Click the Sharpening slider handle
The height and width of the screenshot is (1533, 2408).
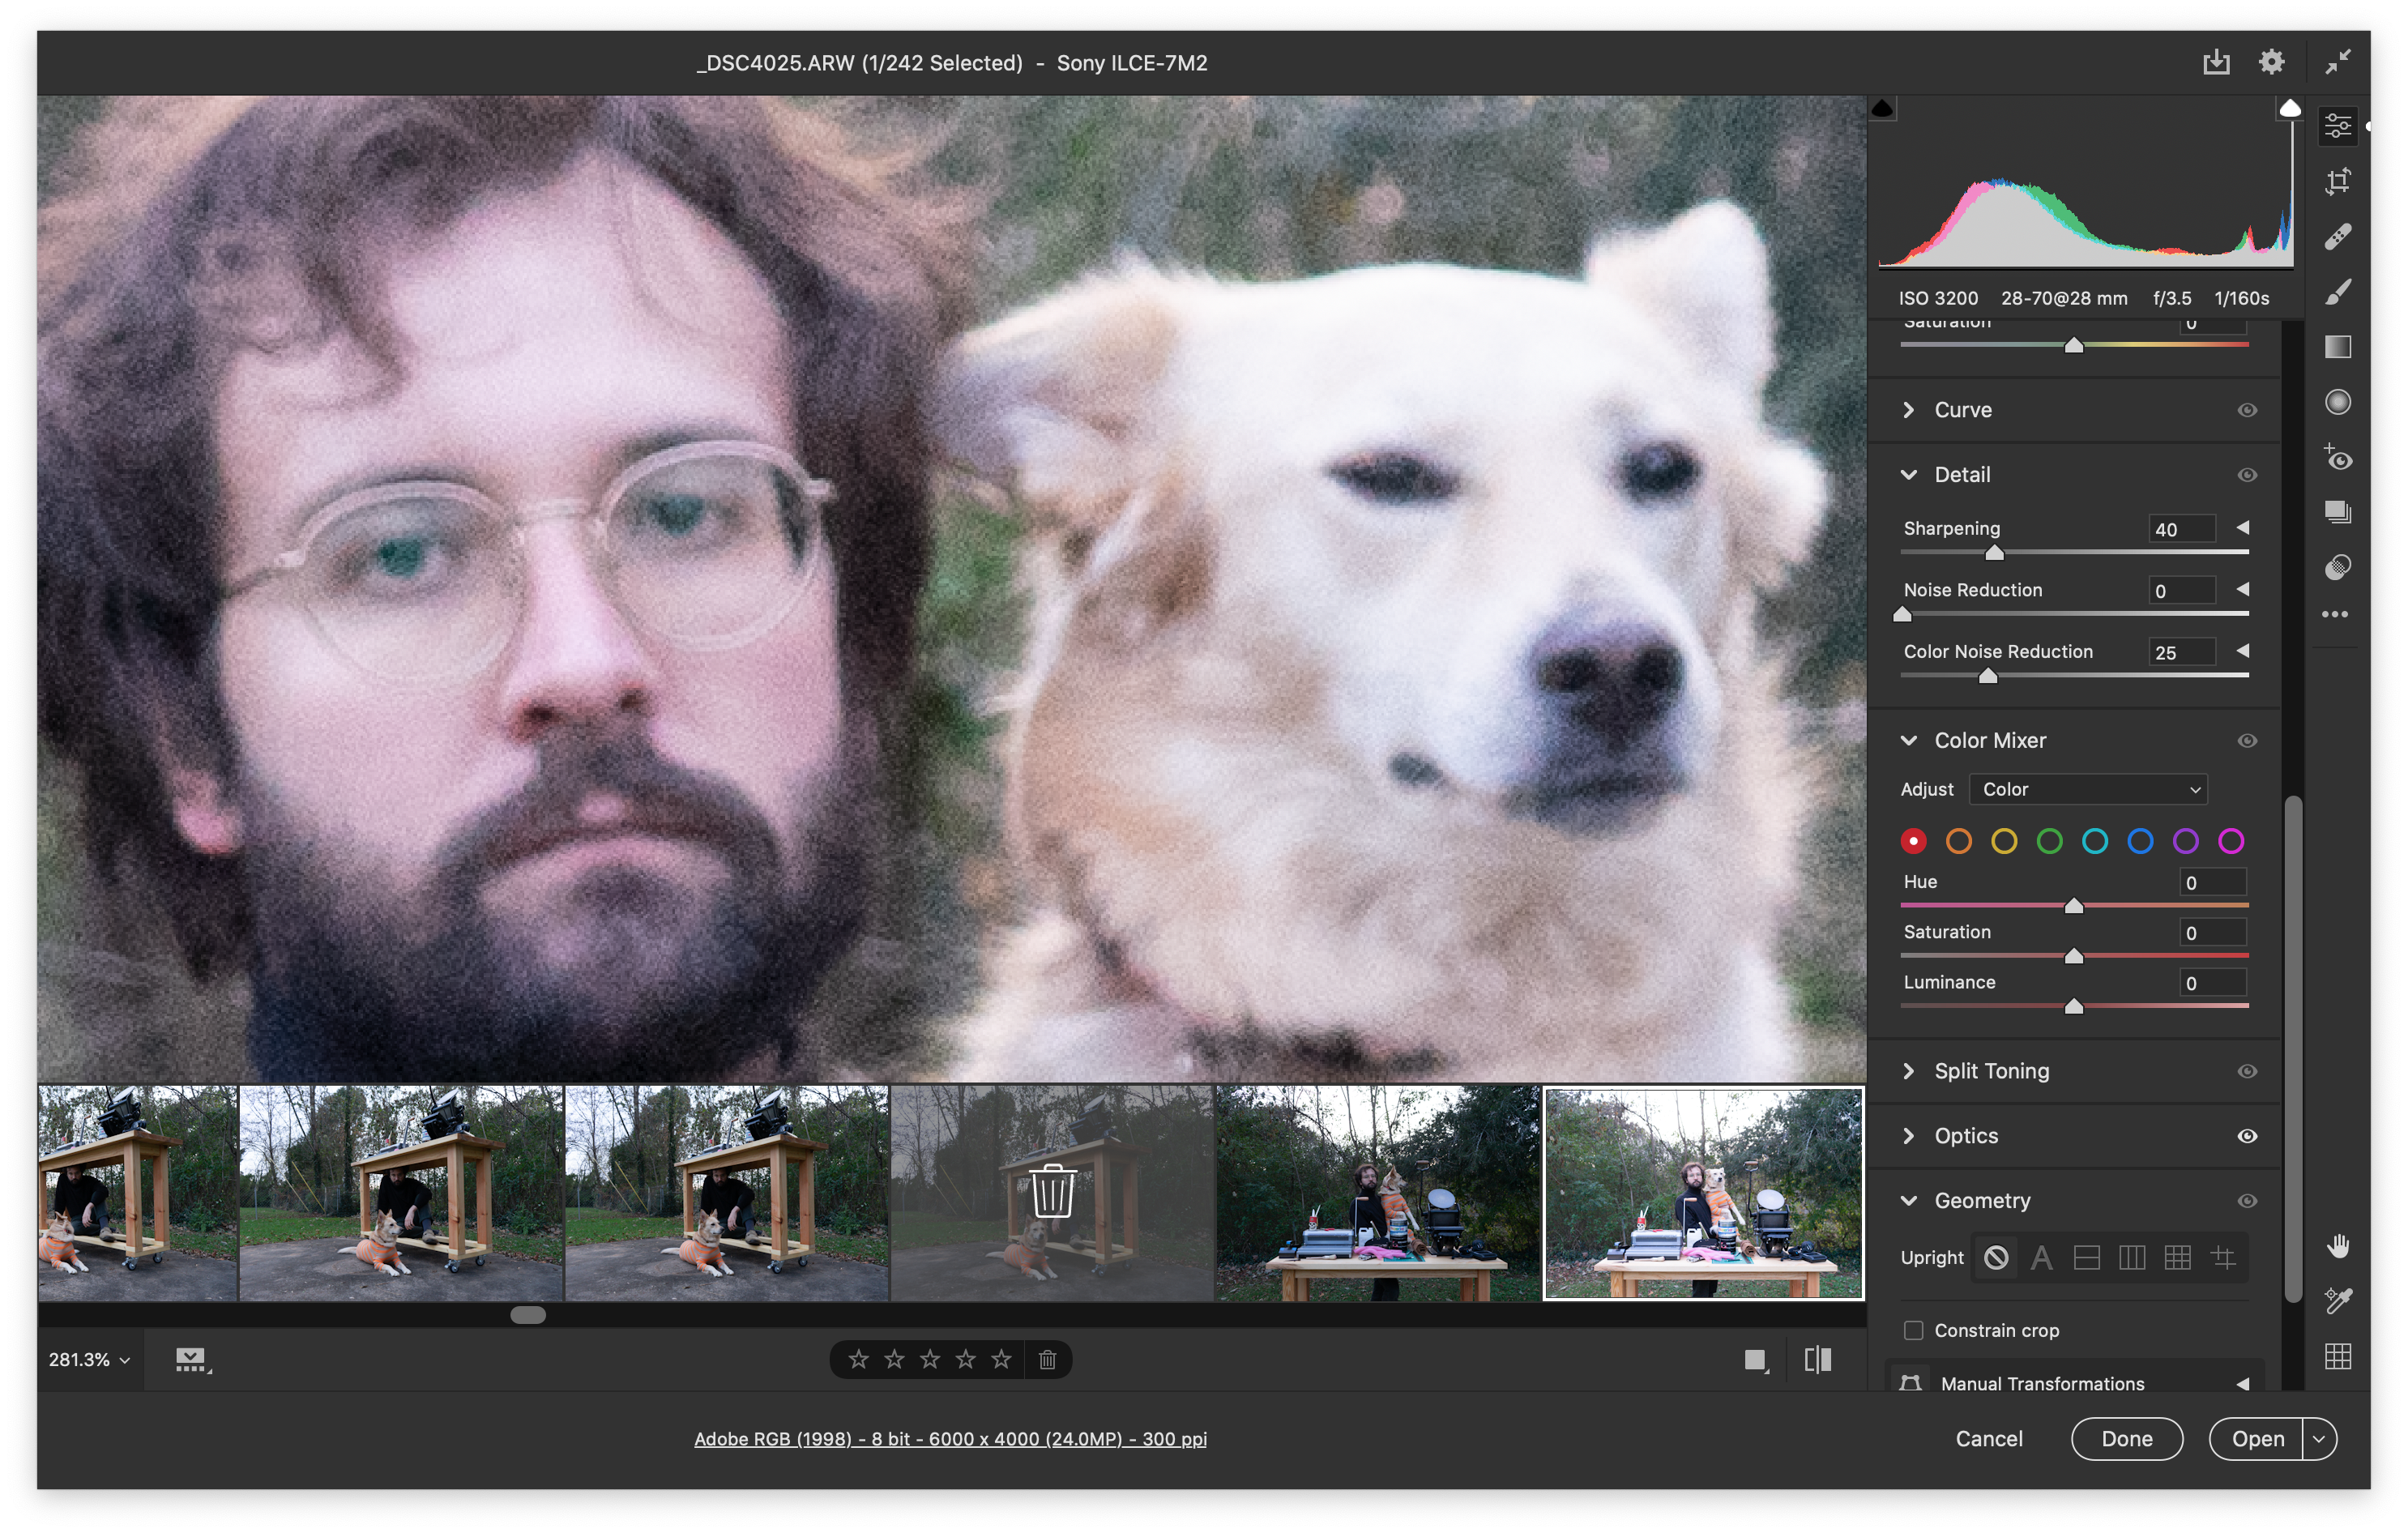point(1994,553)
